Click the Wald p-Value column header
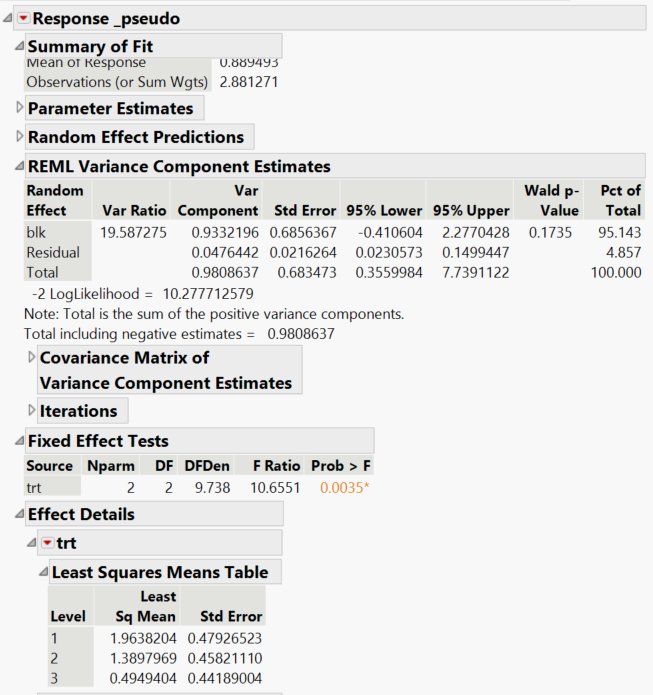Image resolution: width=653 pixels, height=695 pixels. click(x=550, y=200)
